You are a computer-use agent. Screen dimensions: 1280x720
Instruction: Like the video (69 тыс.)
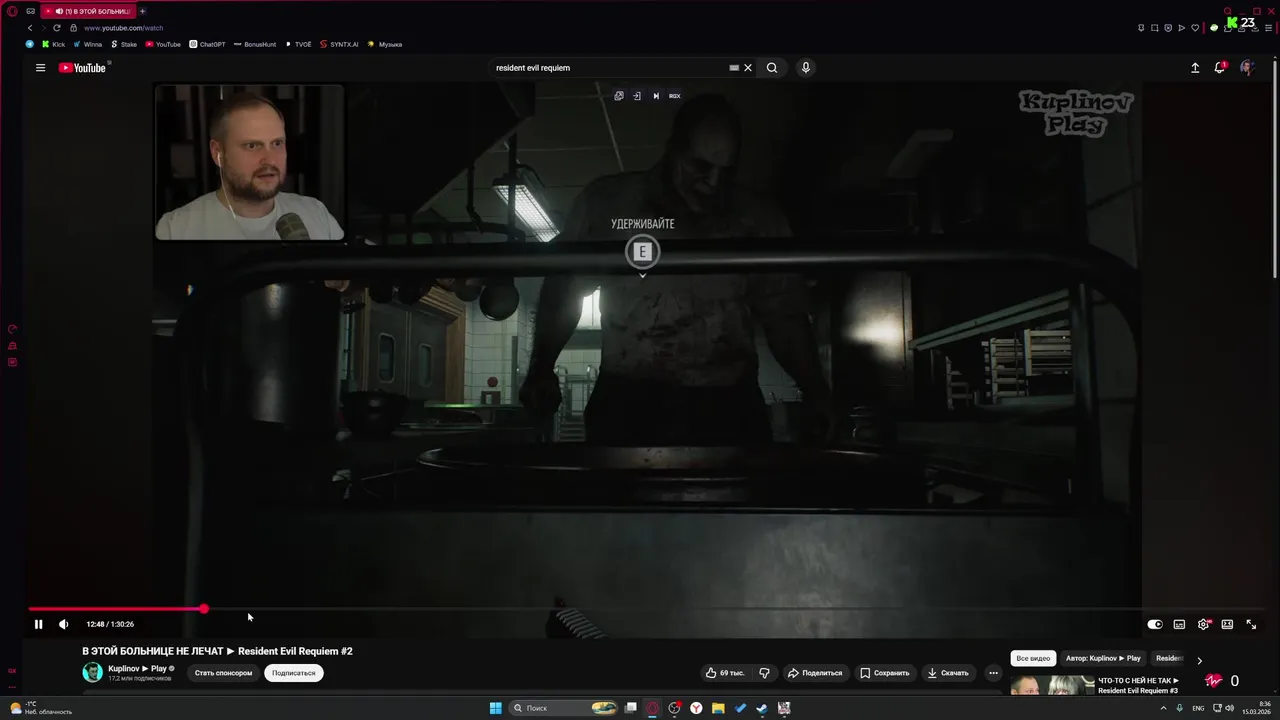[x=725, y=673]
